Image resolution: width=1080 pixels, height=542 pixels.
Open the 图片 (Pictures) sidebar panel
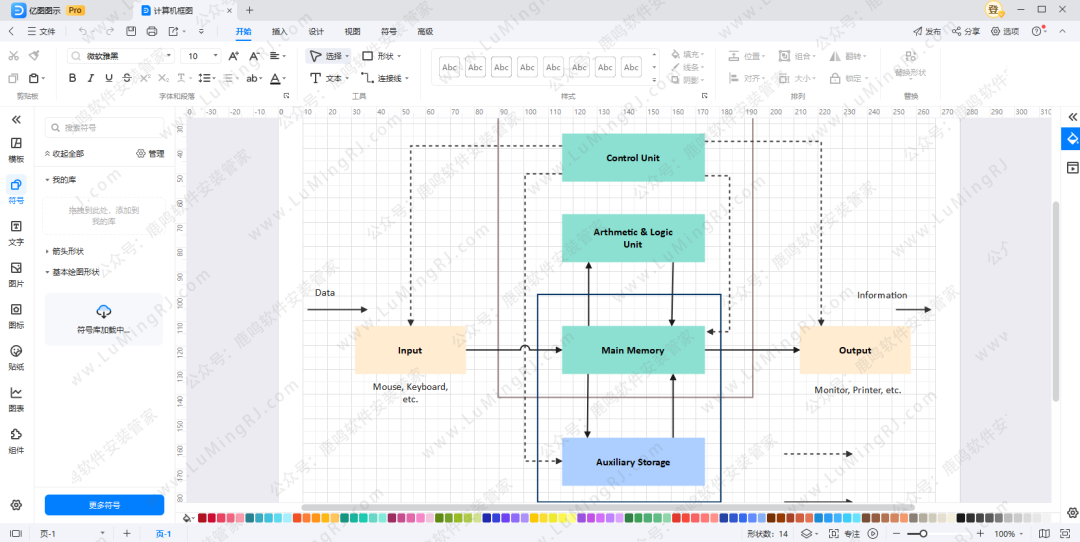click(x=16, y=273)
